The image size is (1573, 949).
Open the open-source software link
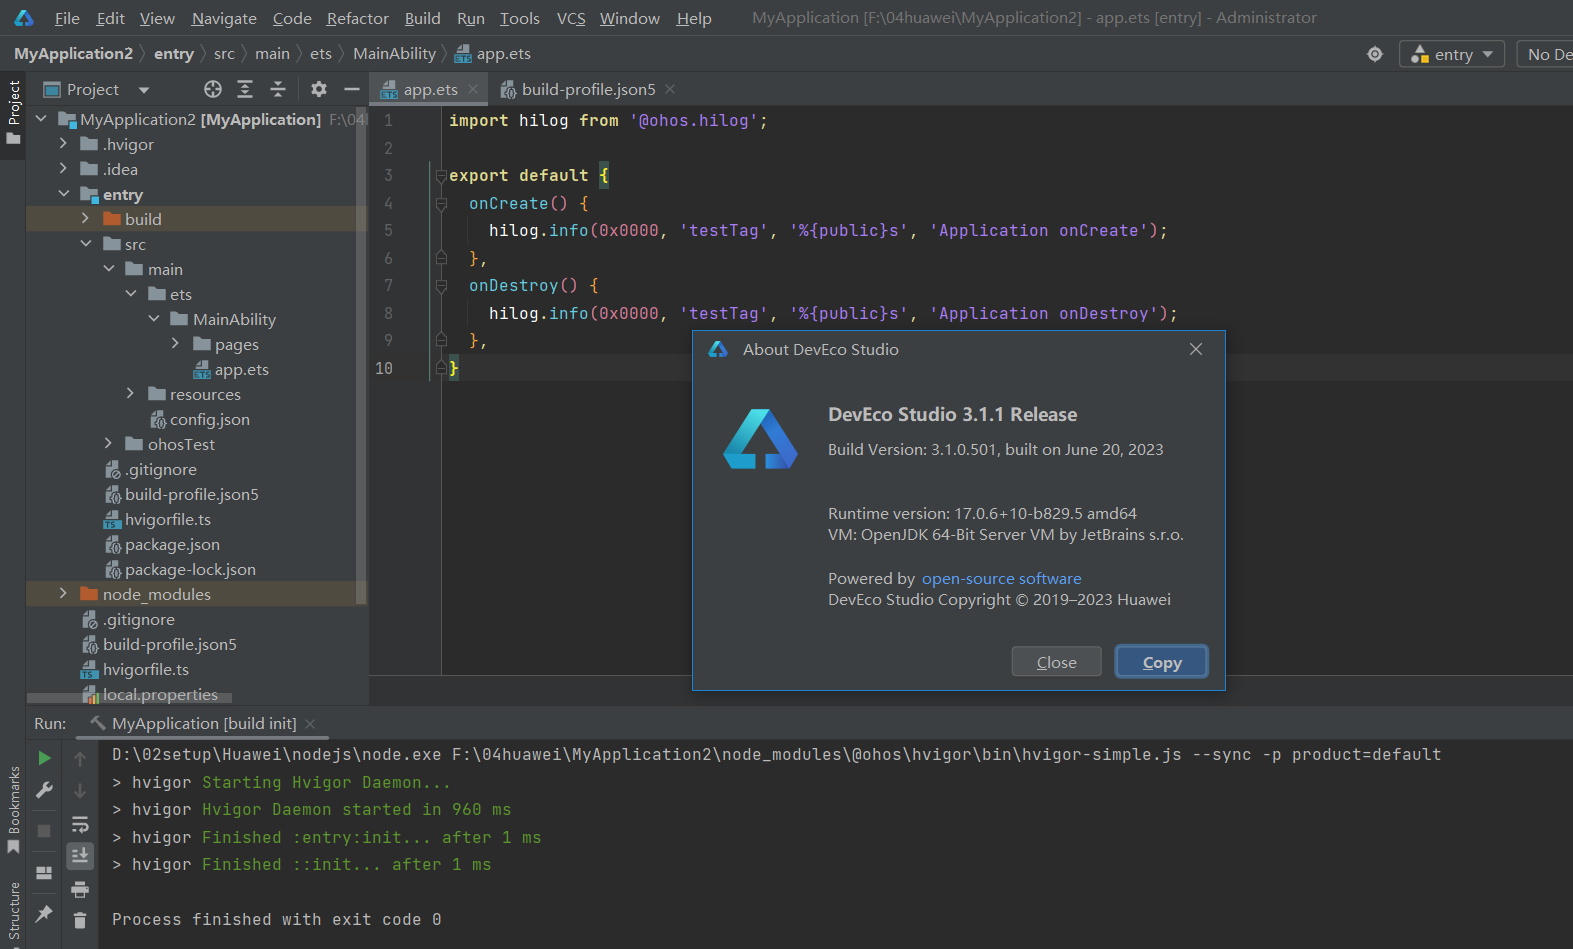(1001, 578)
